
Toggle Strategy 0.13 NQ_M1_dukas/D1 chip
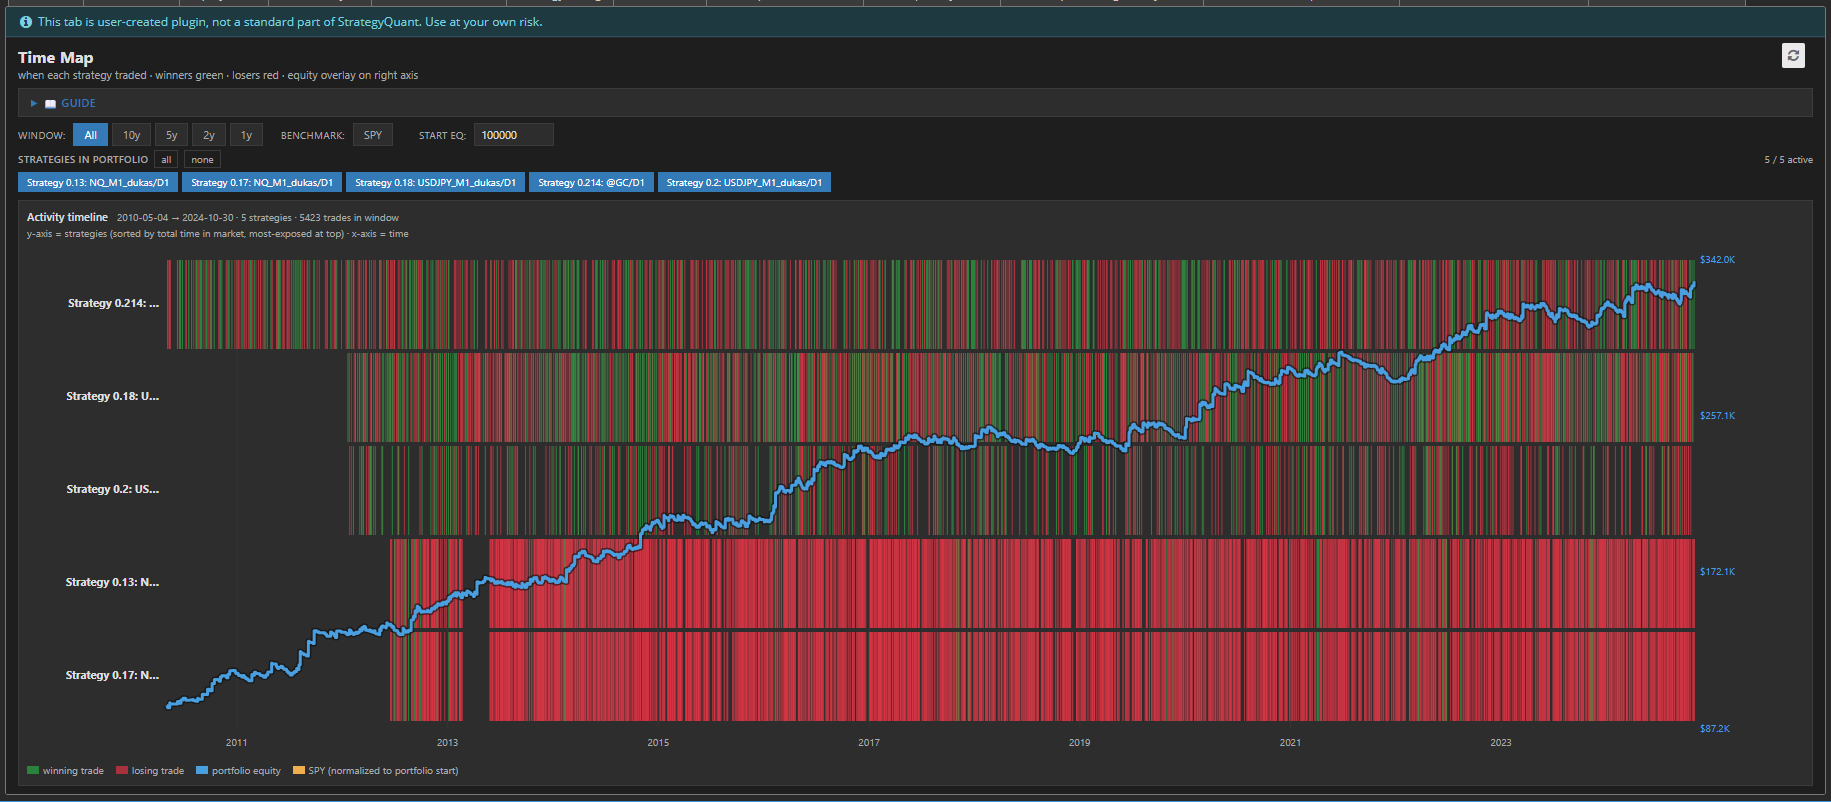pos(98,182)
